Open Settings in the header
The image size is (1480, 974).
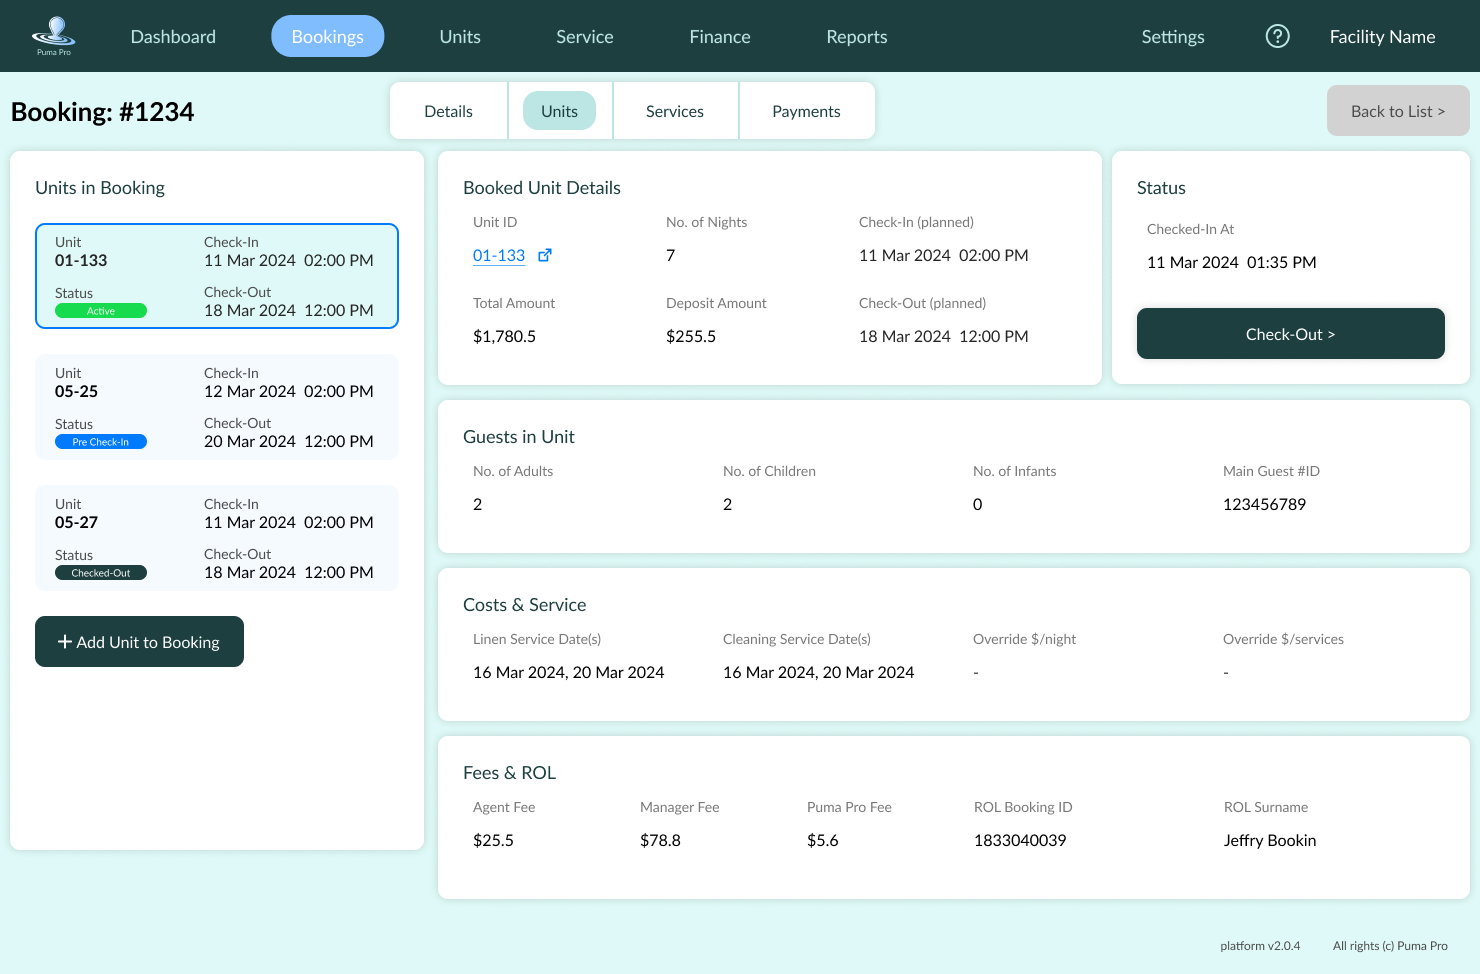pyautogui.click(x=1173, y=37)
